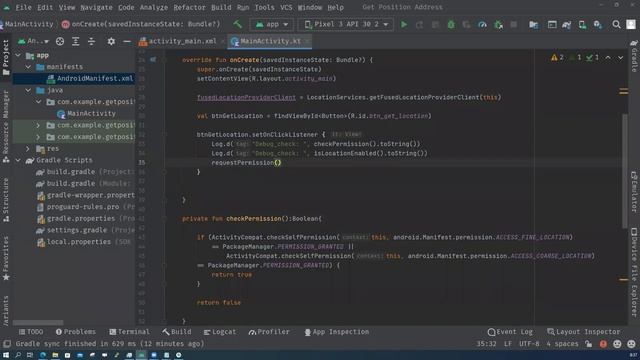Viewport: 640px width, 360px height.
Task: Click the Windows Start button
Action: click(x=6, y=355)
